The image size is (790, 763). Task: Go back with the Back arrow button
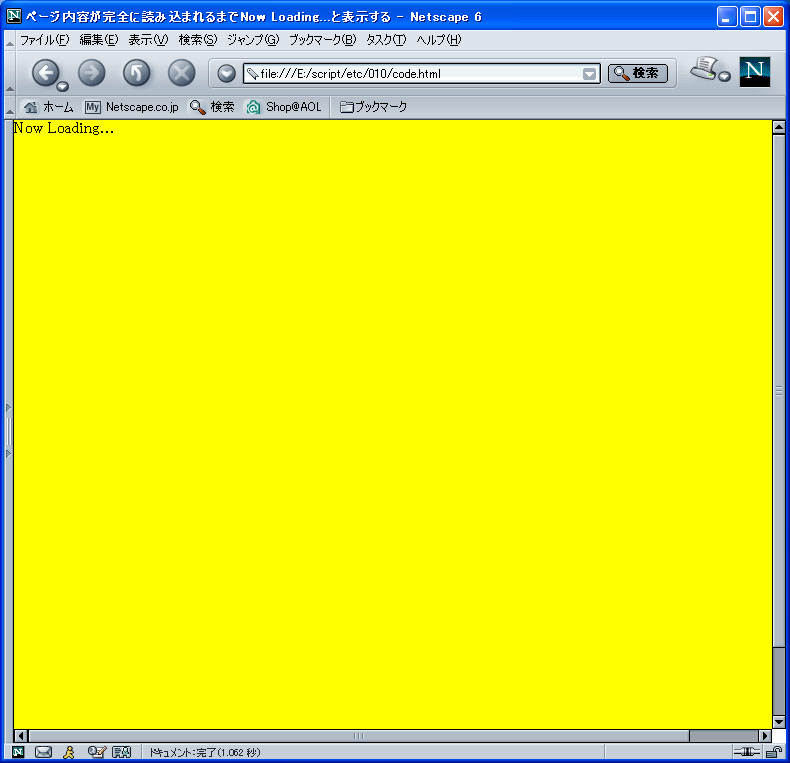pyautogui.click(x=46, y=73)
